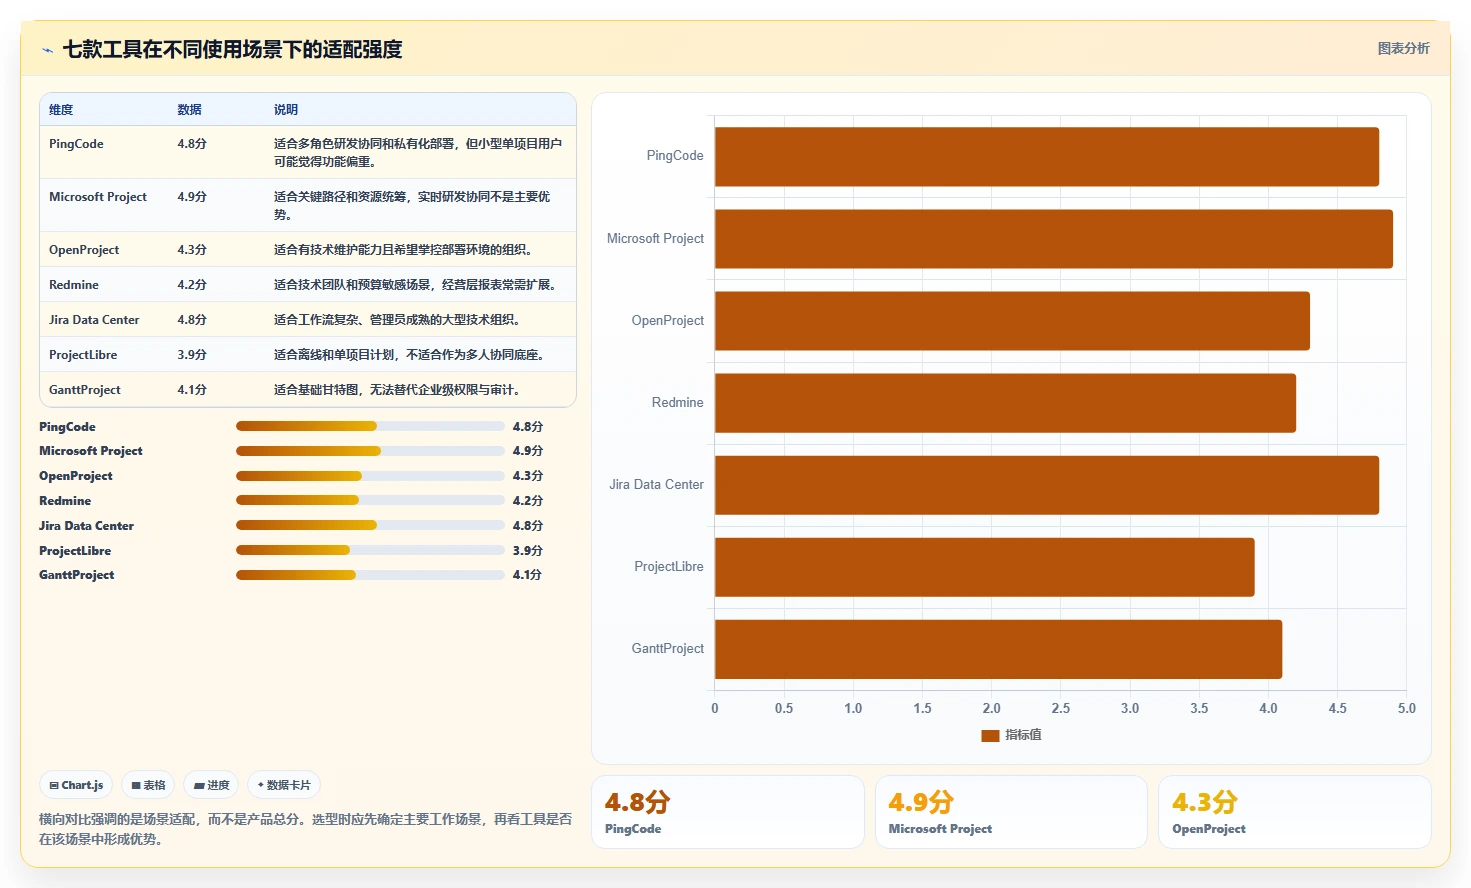
Task: Click the PingCode description about 多角色研发协同
Action: click(x=418, y=152)
